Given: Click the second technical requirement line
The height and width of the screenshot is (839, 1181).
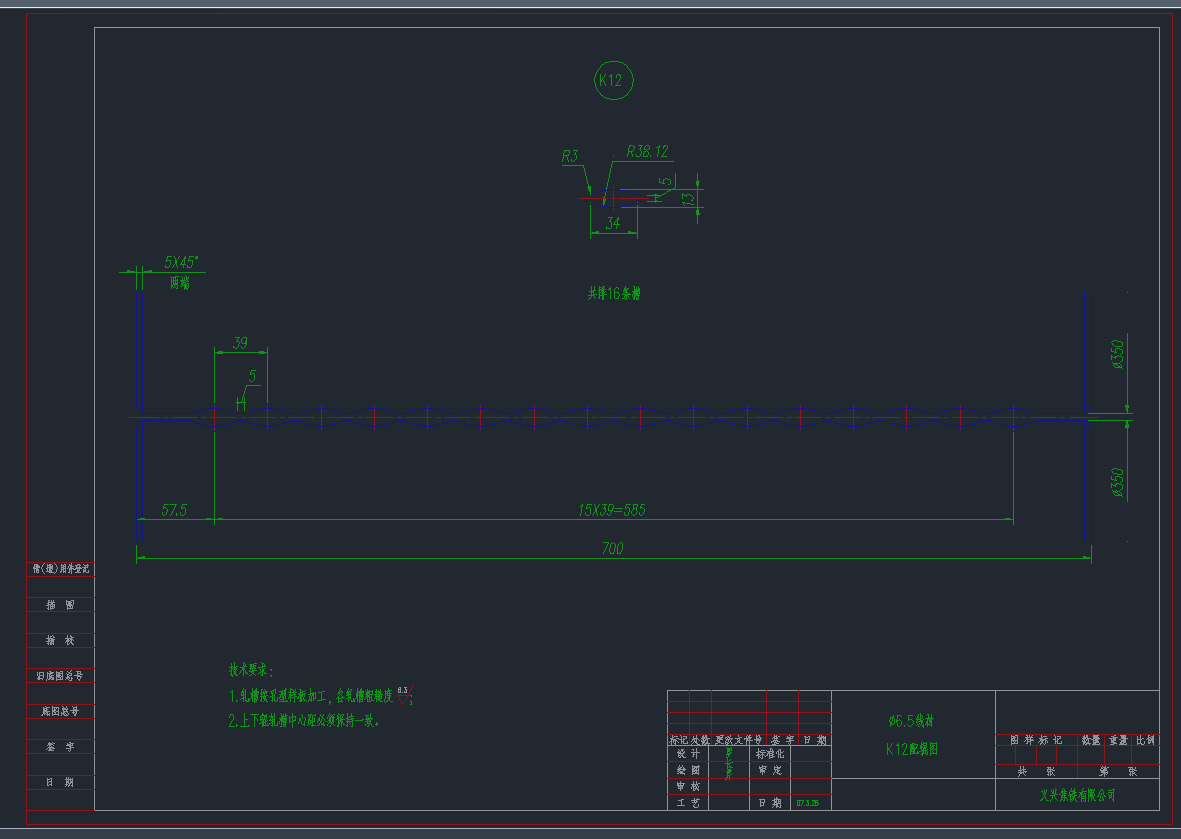Looking at the screenshot, I should [304, 720].
